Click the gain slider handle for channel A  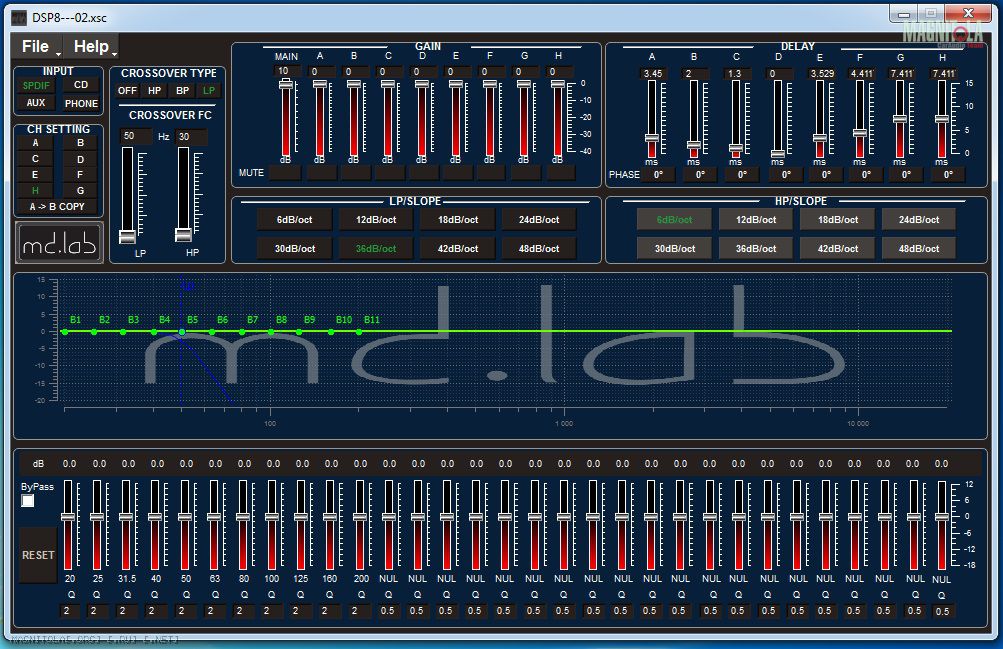(x=320, y=84)
